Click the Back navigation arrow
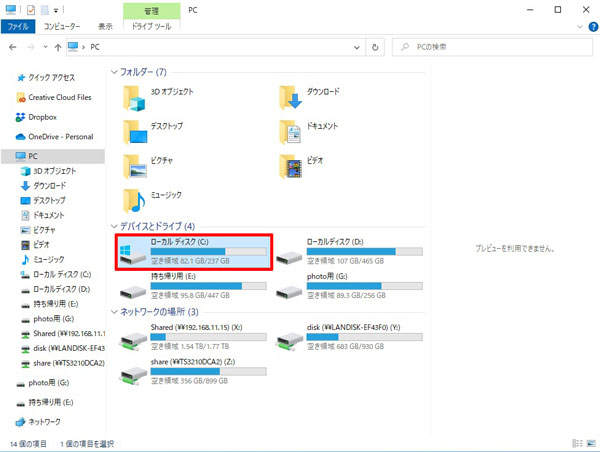 13,47
